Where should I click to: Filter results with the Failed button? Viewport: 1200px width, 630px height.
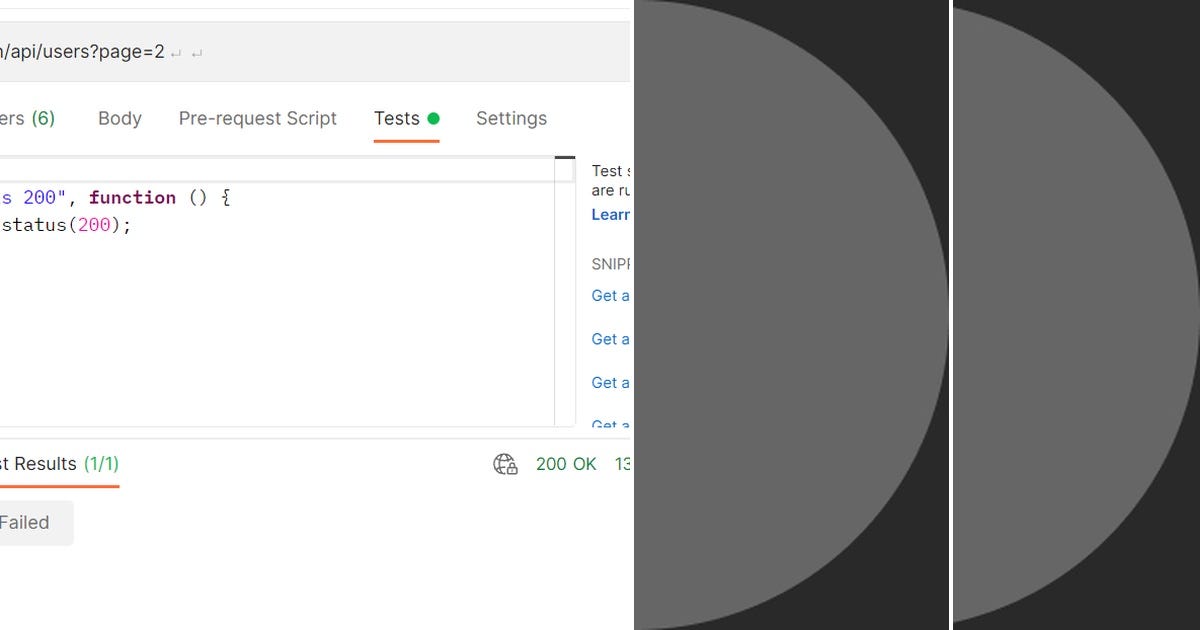tap(25, 522)
